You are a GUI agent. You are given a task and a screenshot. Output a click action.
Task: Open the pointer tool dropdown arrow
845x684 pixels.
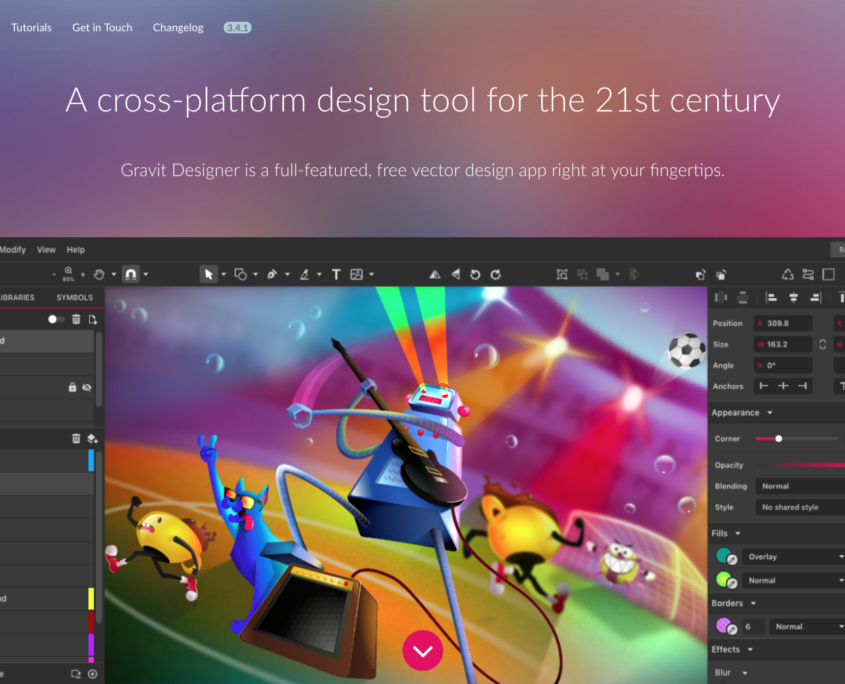point(224,274)
